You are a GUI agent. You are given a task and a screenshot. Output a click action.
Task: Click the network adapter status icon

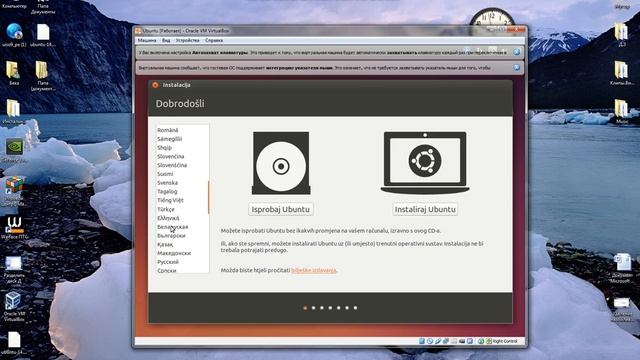pos(446,341)
